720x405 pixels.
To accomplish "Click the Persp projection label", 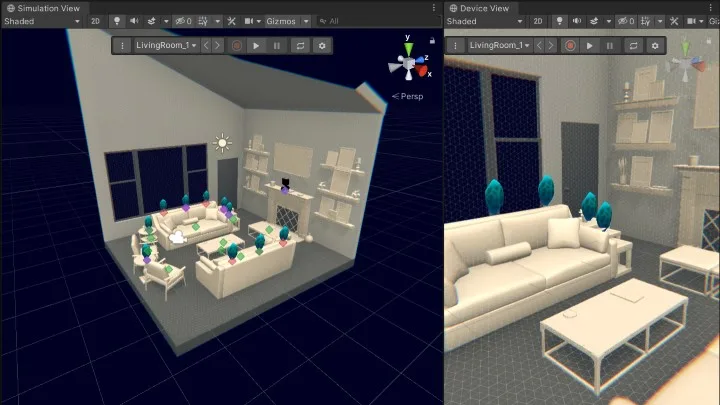I will click(408, 96).
